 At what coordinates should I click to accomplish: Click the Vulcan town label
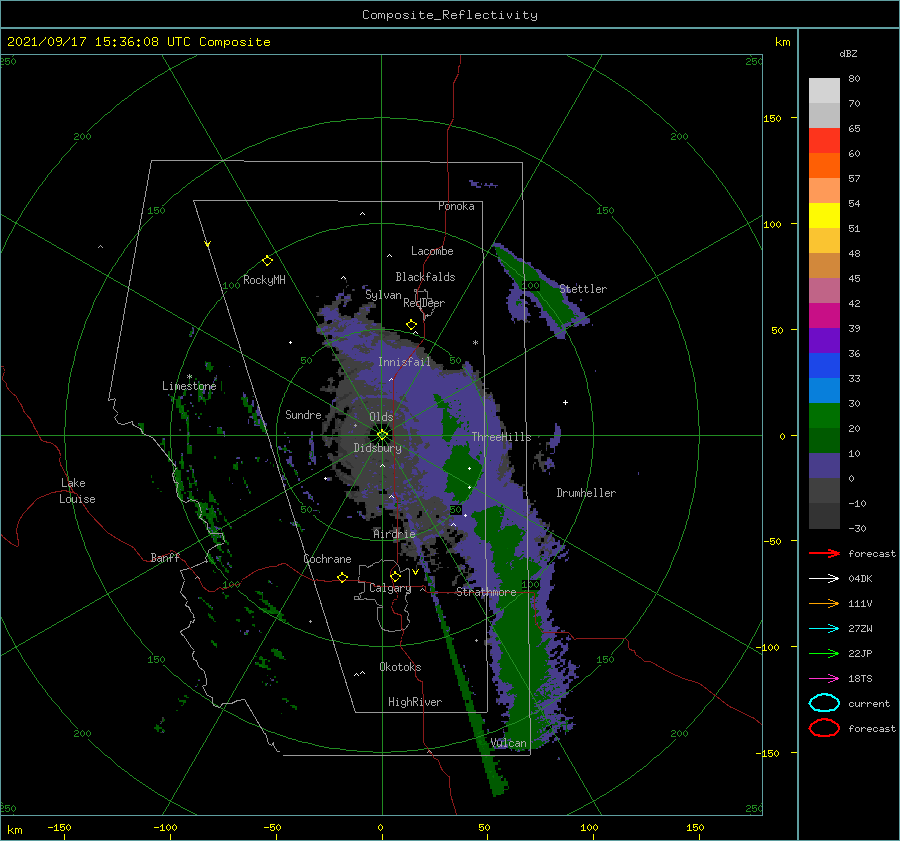(508, 743)
